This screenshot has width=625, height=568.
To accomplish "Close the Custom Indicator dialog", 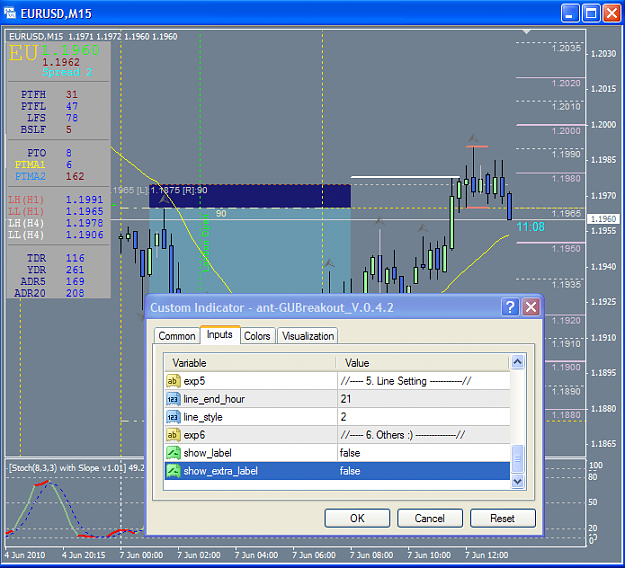I will point(531,307).
